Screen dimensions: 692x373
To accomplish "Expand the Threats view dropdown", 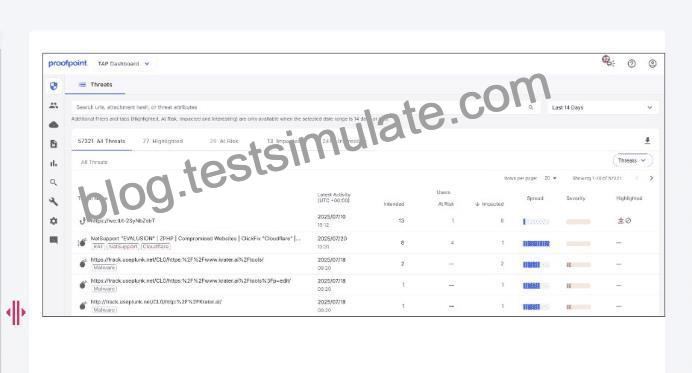I will pyautogui.click(x=632, y=160).
